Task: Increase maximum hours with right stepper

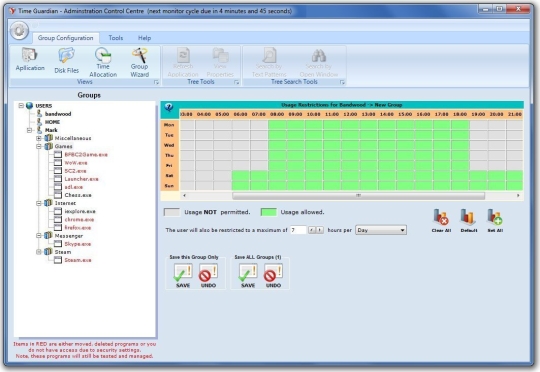Action: point(320,230)
